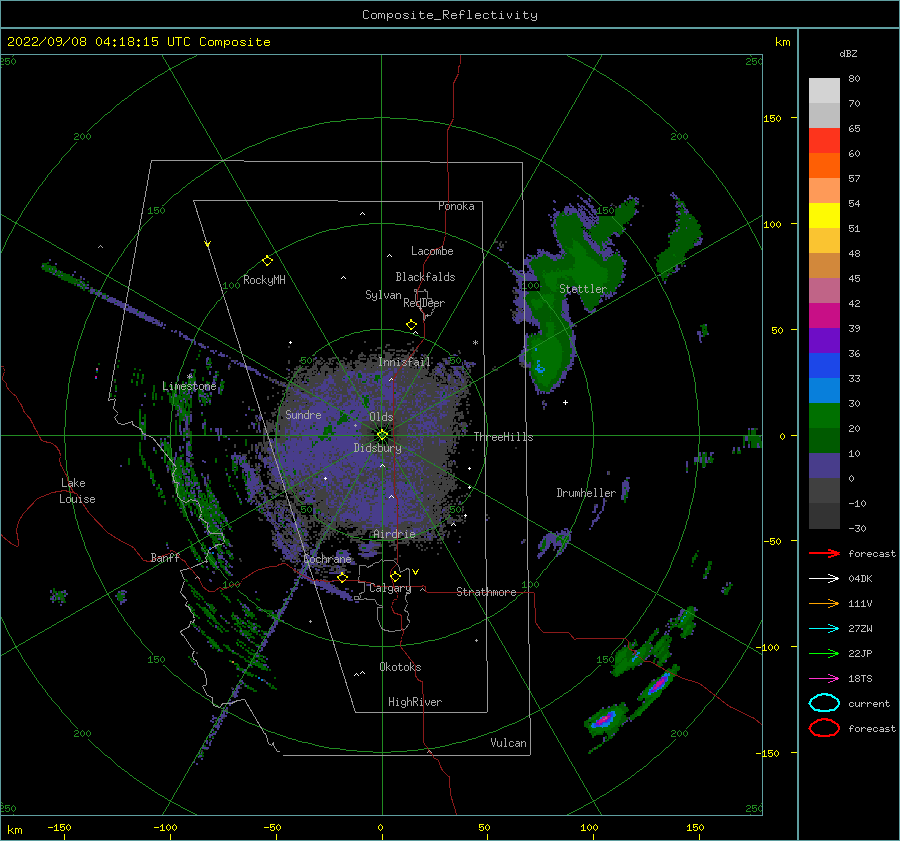Click the Banff label
900x841 pixels.
pos(165,557)
